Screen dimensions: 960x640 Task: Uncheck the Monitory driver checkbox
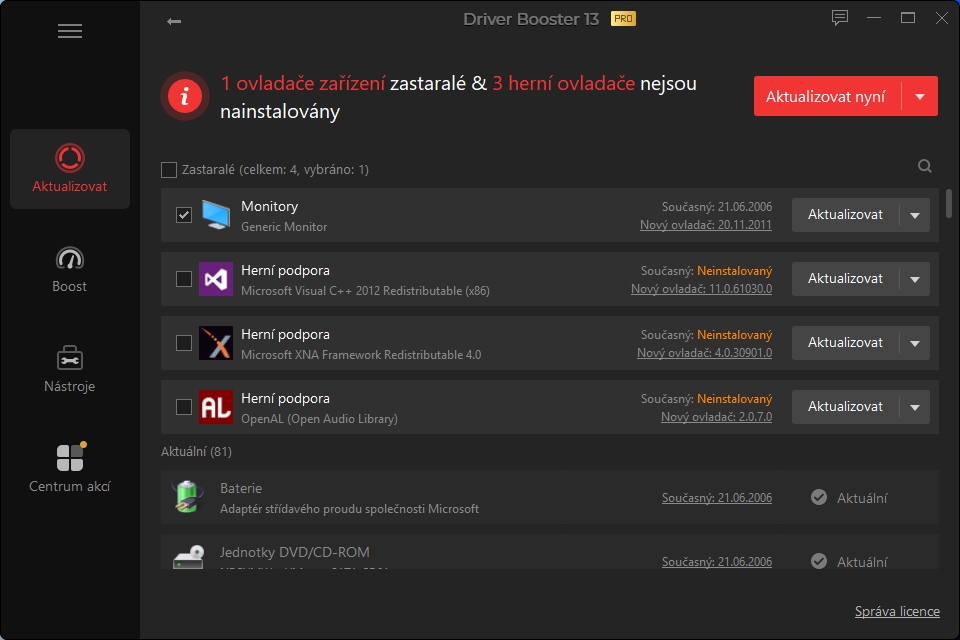[x=184, y=215]
